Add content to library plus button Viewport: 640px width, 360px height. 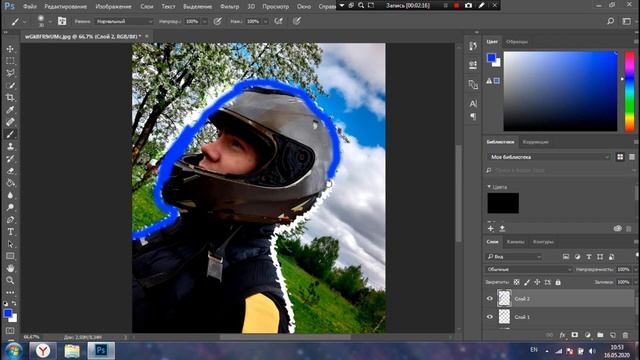[491, 229]
